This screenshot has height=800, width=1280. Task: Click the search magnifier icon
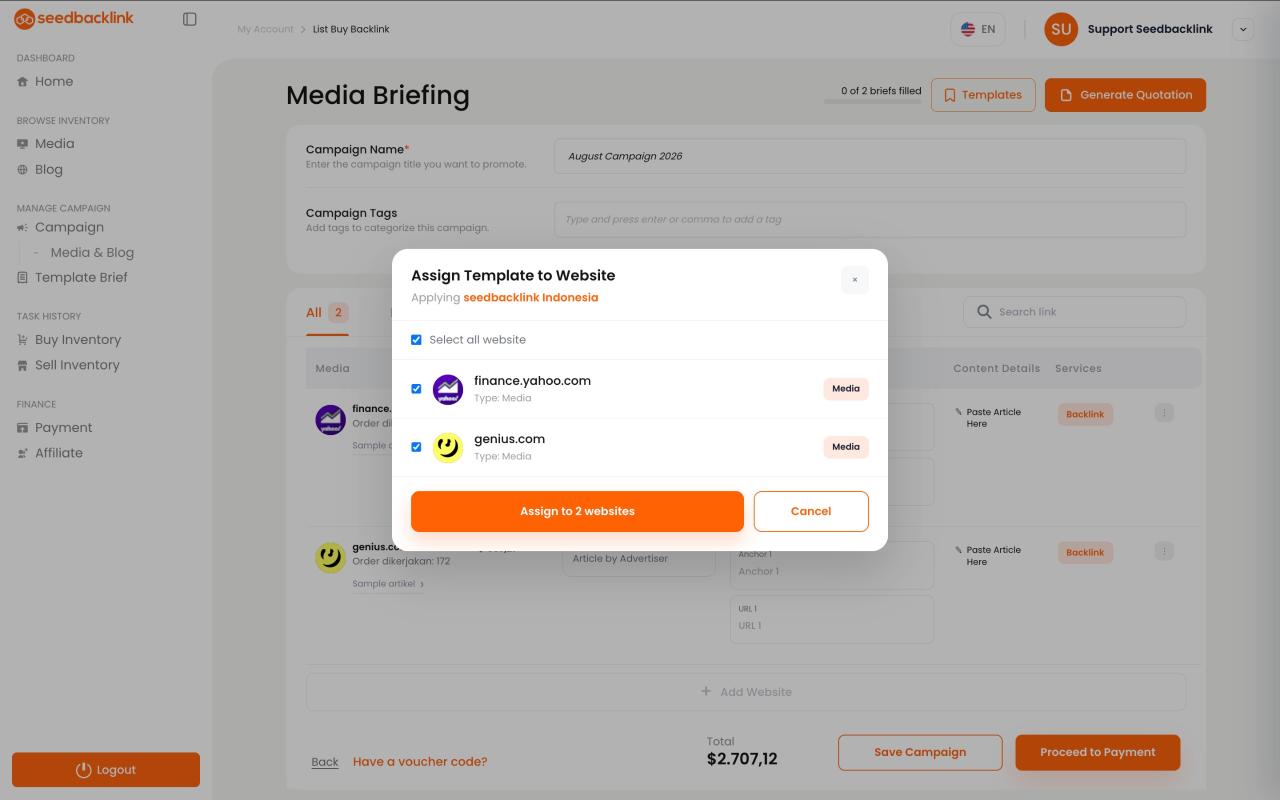click(984, 312)
